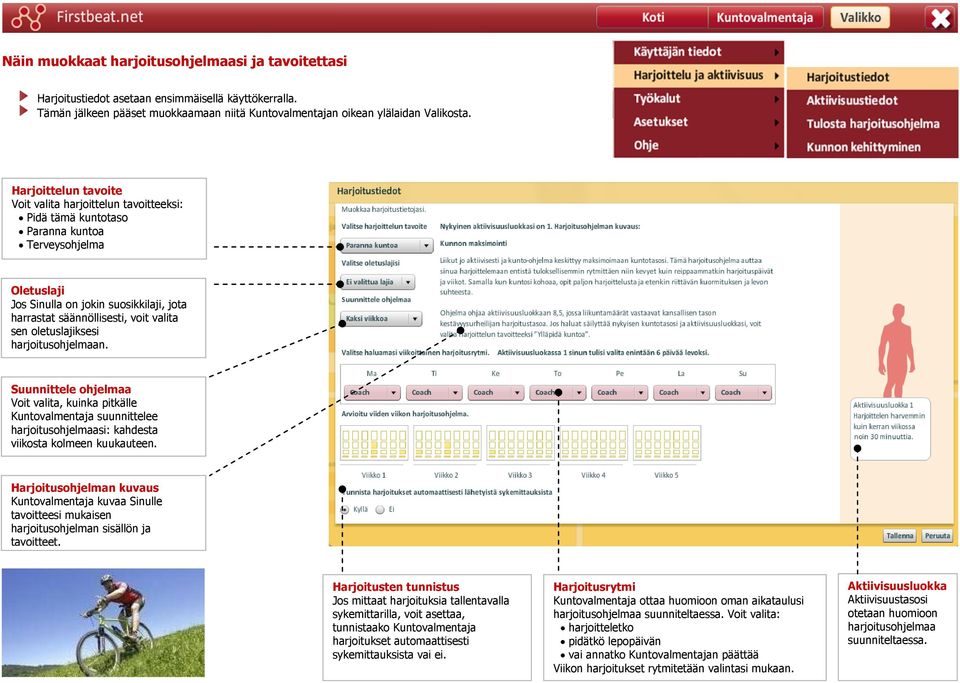The height and width of the screenshot is (683, 960).
Task: Click Käyttäjän tiedot submenu arrow
Action: [x=776, y=53]
